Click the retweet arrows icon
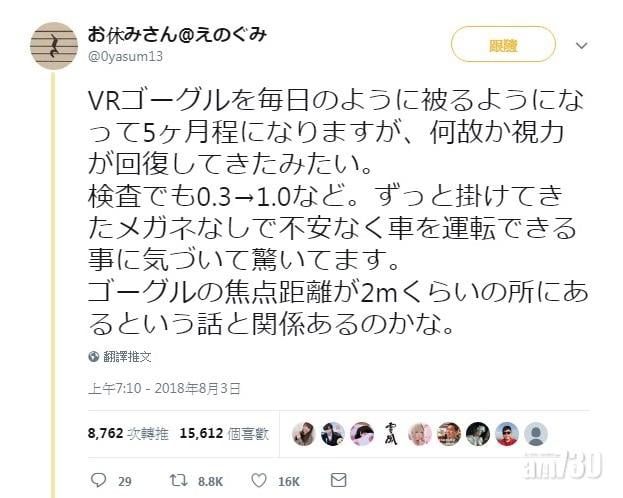Viewport: 623px width, 498px height. [179, 481]
